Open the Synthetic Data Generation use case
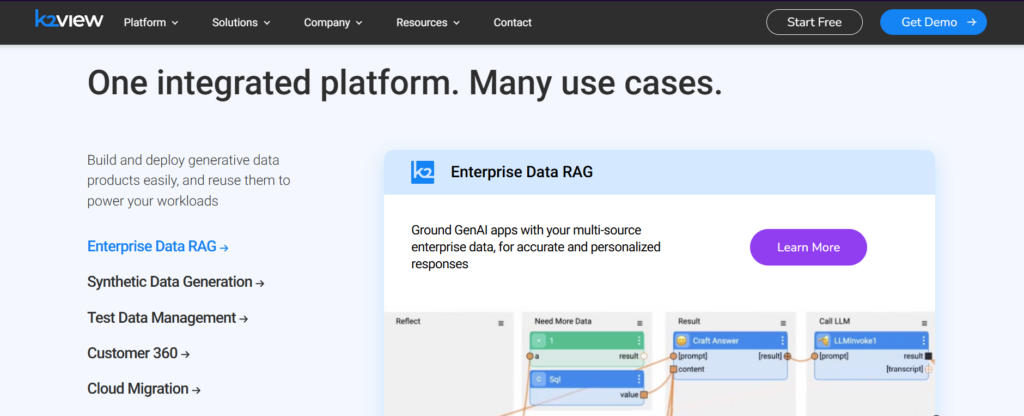This screenshot has height=416, width=1024. (x=176, y=282)
